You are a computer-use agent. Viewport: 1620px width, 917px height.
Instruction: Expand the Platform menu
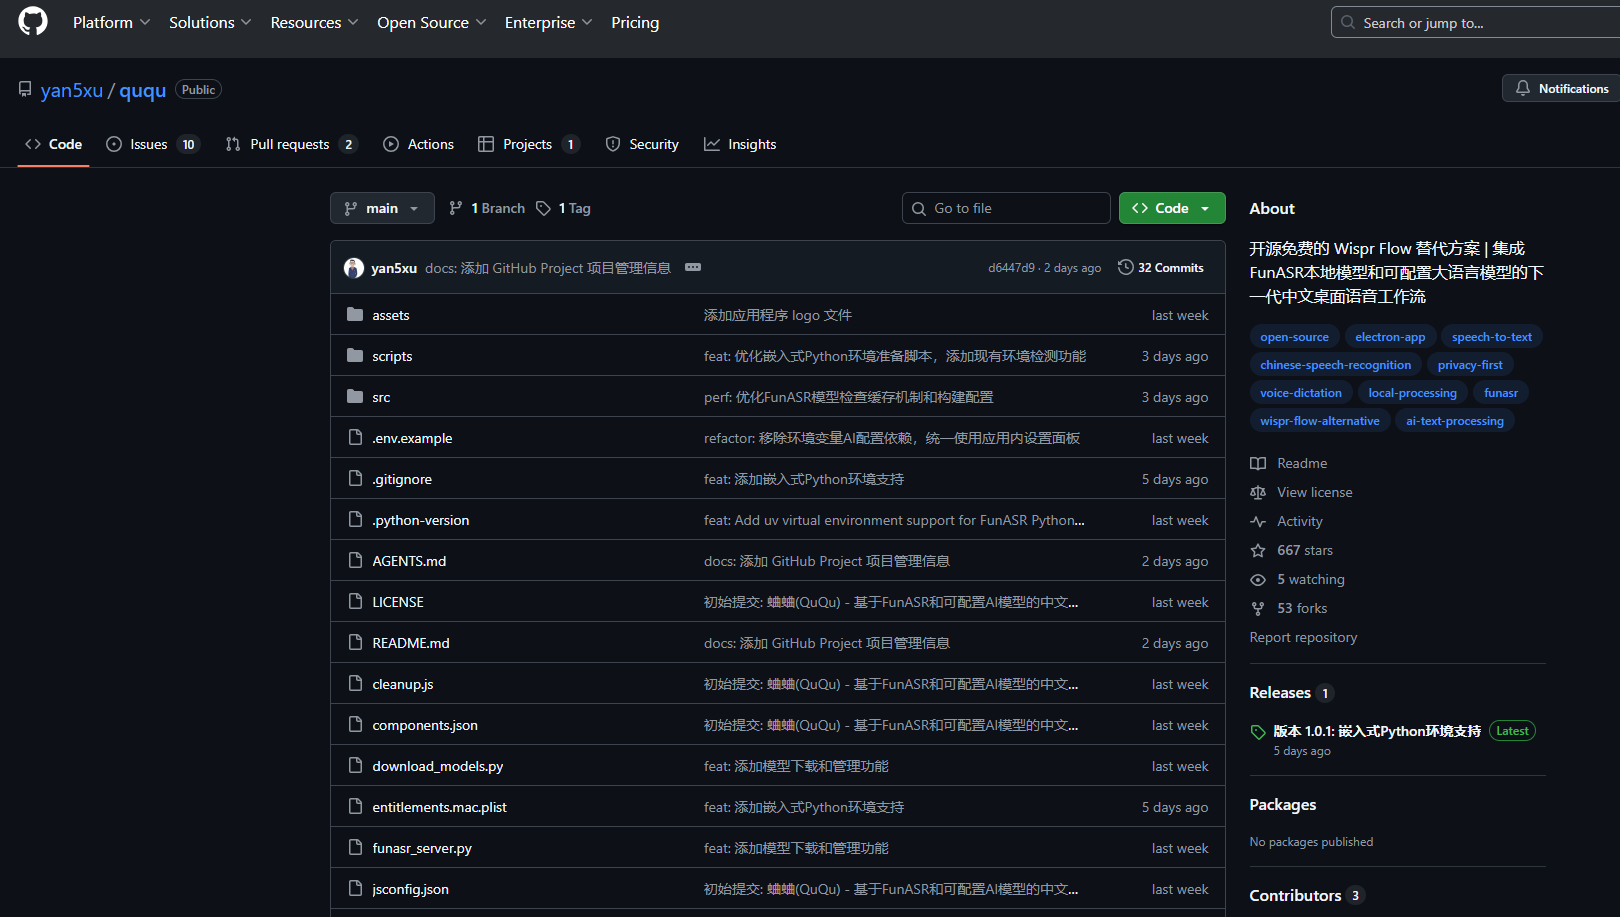tap(111, 22)
